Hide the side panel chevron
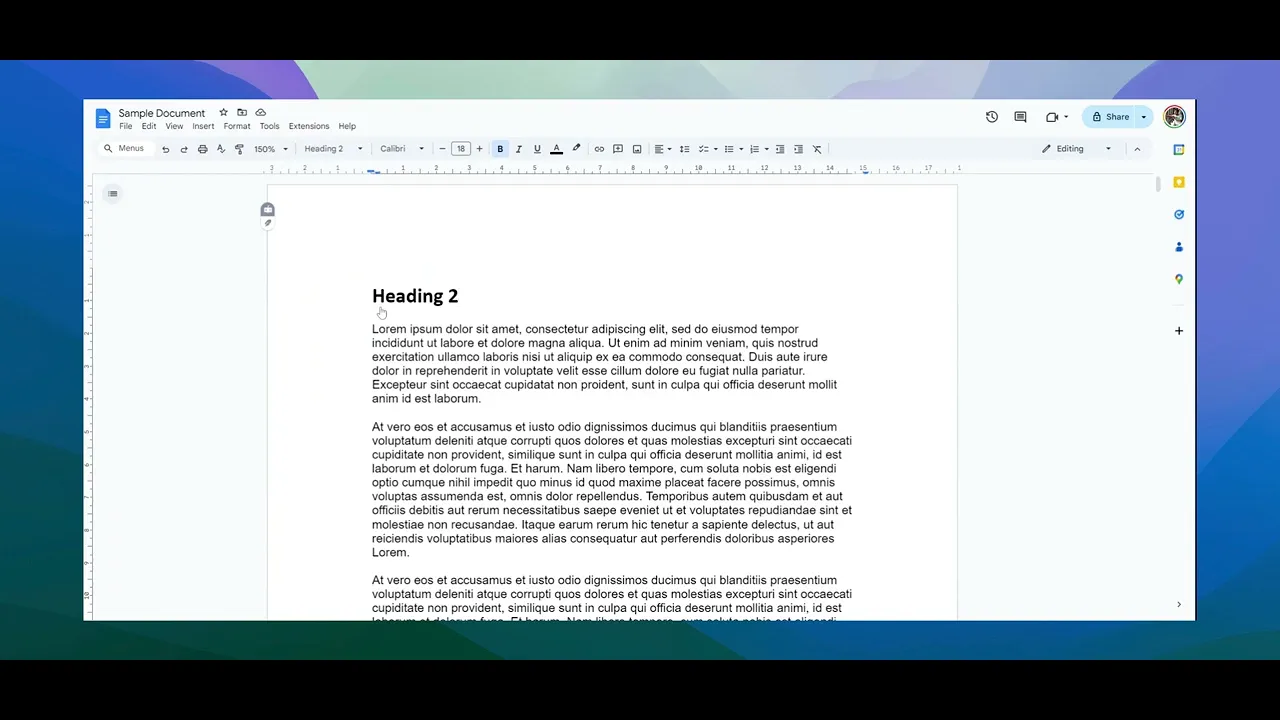This screenshot has height=720, width=1280. coord(1179,604)
